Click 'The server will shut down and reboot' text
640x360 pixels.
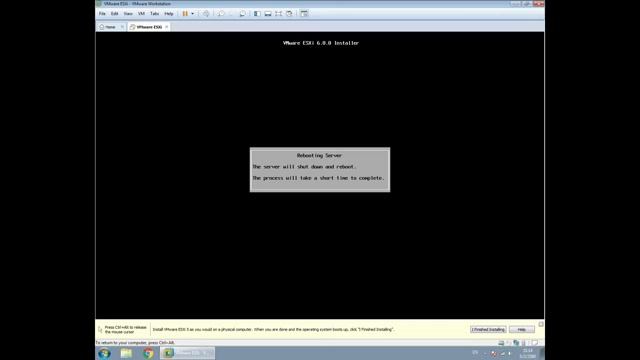pos(304,167)
